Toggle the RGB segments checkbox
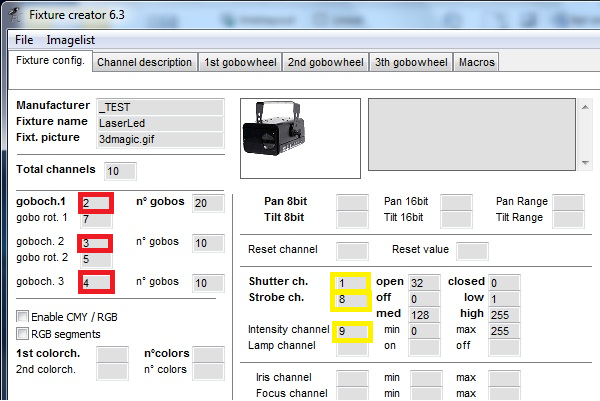This screenshot has width=600, height=401. pyautogui.click(x=23, y=334)
